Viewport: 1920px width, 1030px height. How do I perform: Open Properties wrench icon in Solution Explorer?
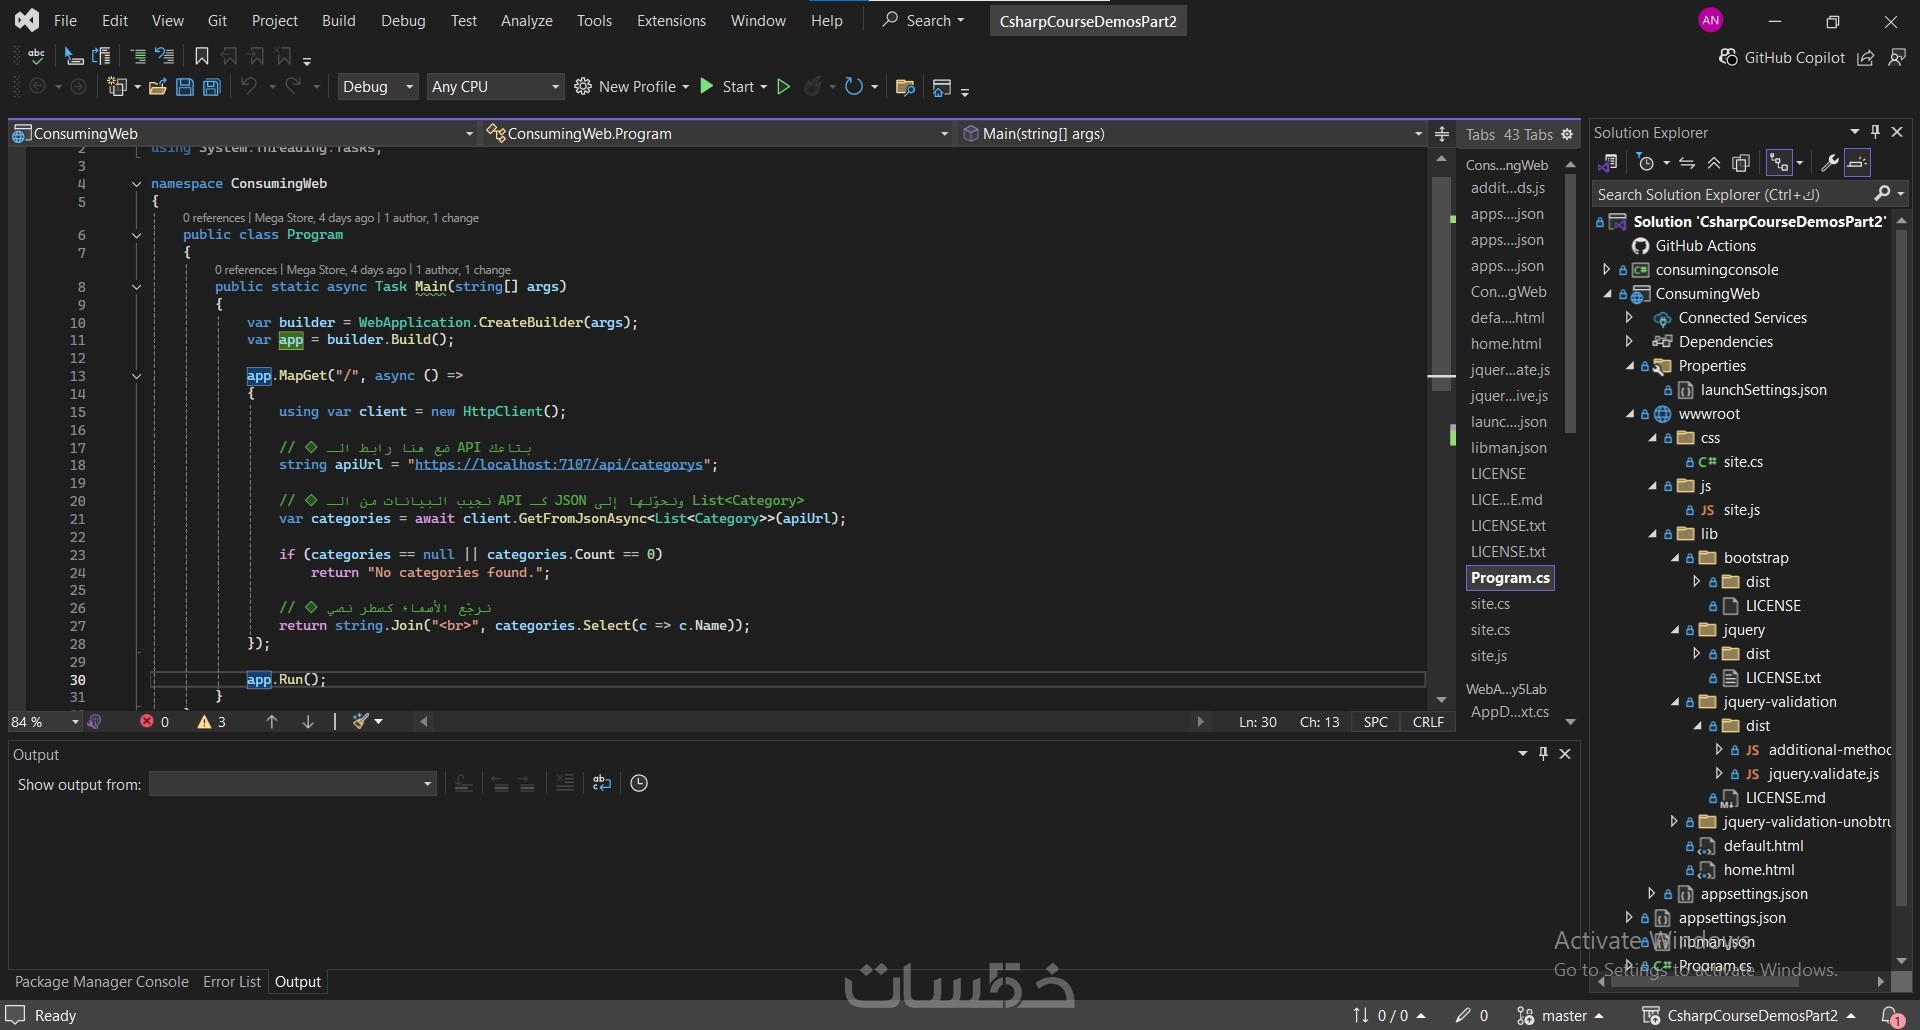pyautogui.click(x=1829, y=163)
